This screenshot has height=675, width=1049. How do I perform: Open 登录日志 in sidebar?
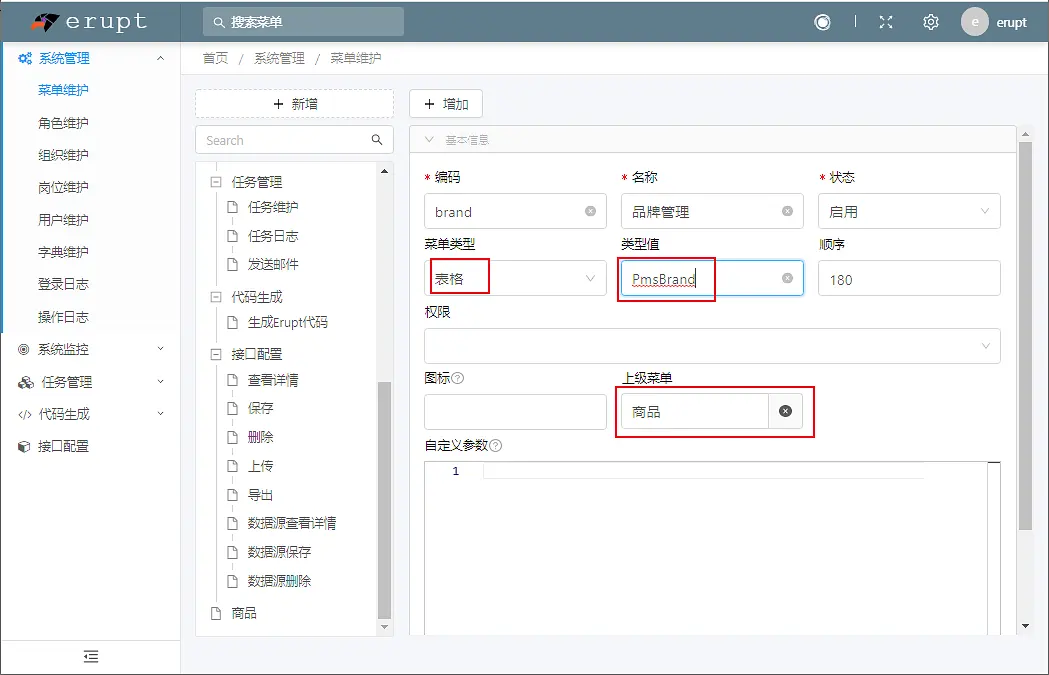tap(63, 284)
